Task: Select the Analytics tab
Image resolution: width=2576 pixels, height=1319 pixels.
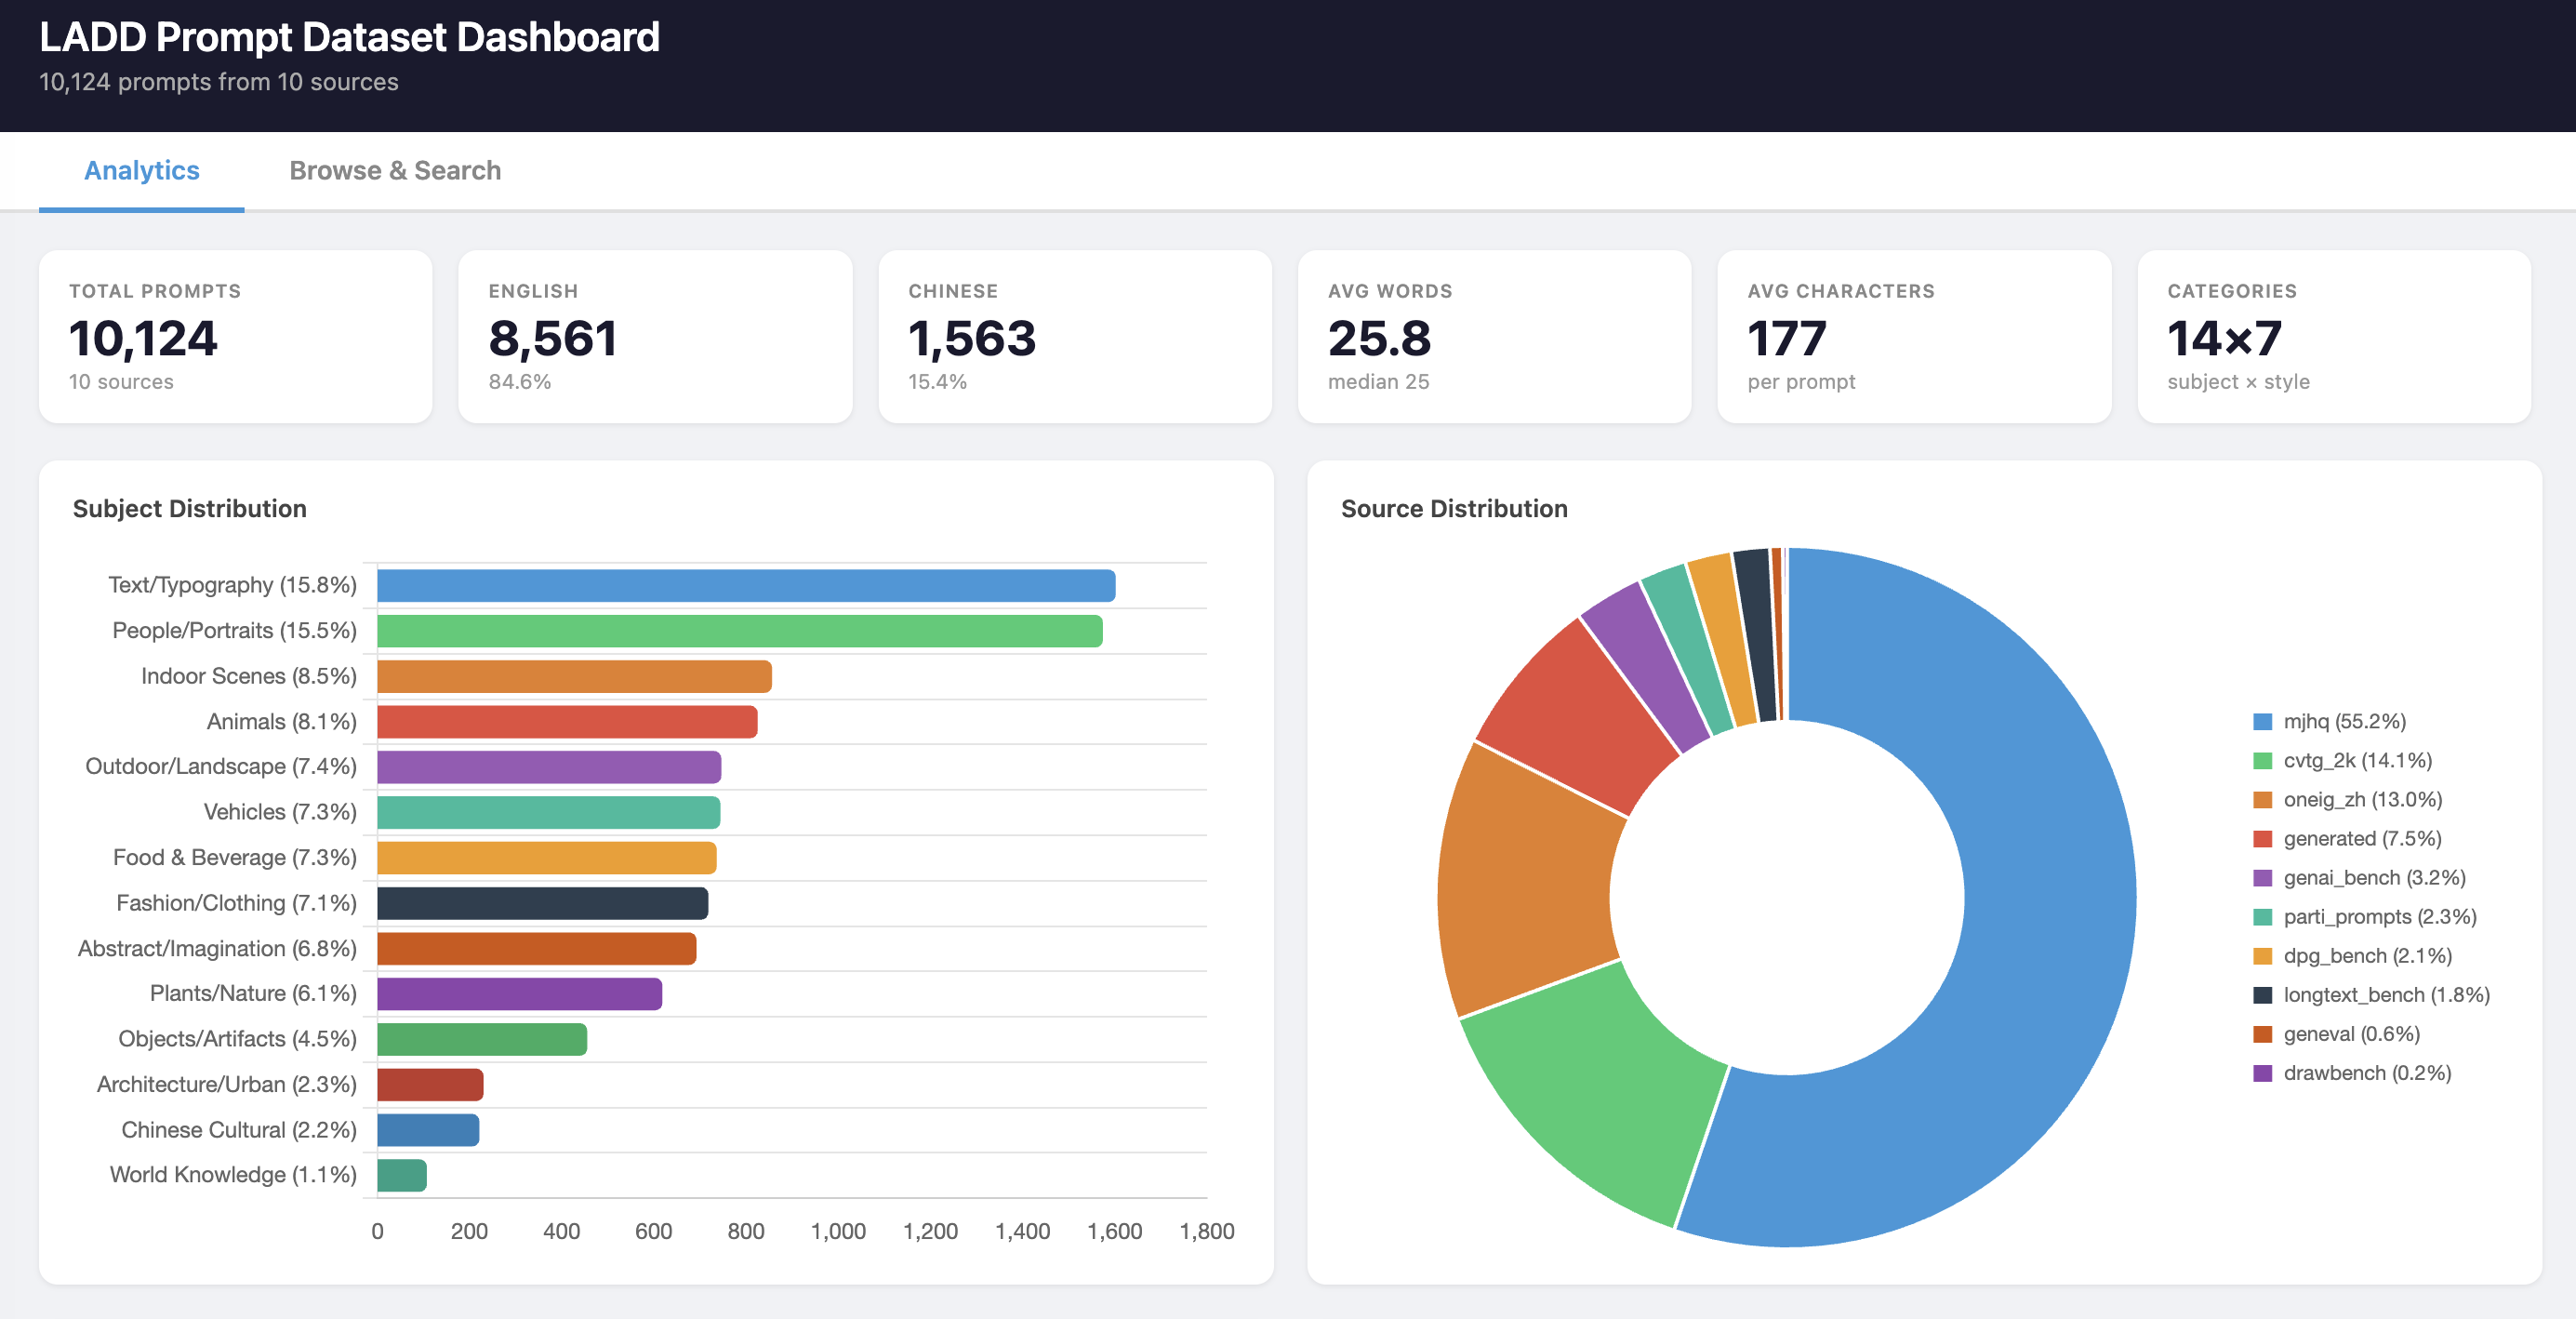Action: click(x=141, y=170)
